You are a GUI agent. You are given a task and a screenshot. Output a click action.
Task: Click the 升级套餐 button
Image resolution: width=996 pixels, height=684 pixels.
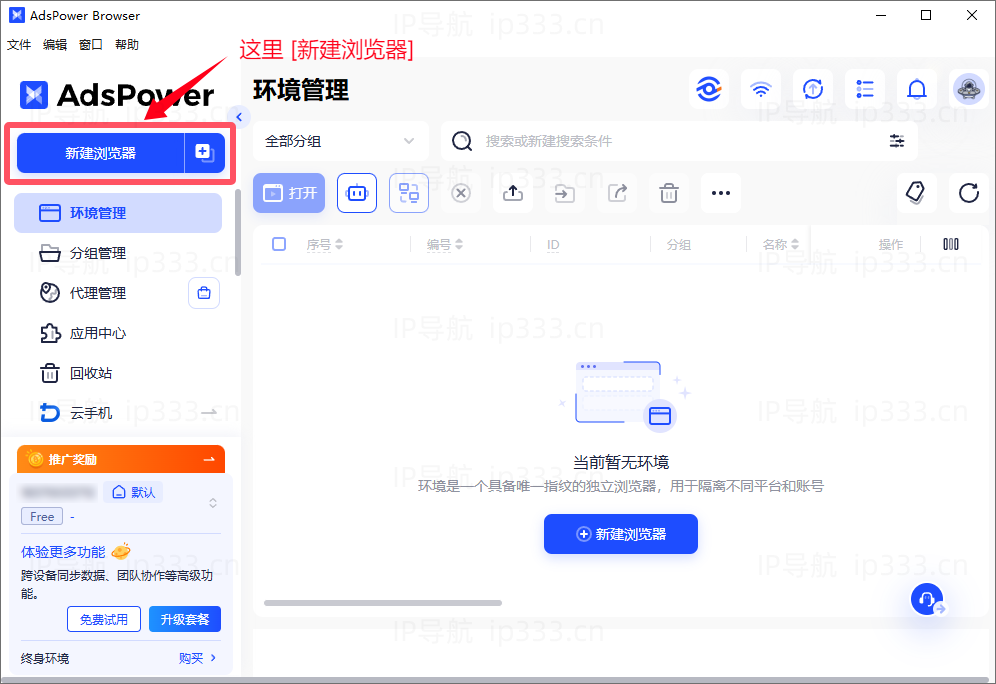coord(185,619)
